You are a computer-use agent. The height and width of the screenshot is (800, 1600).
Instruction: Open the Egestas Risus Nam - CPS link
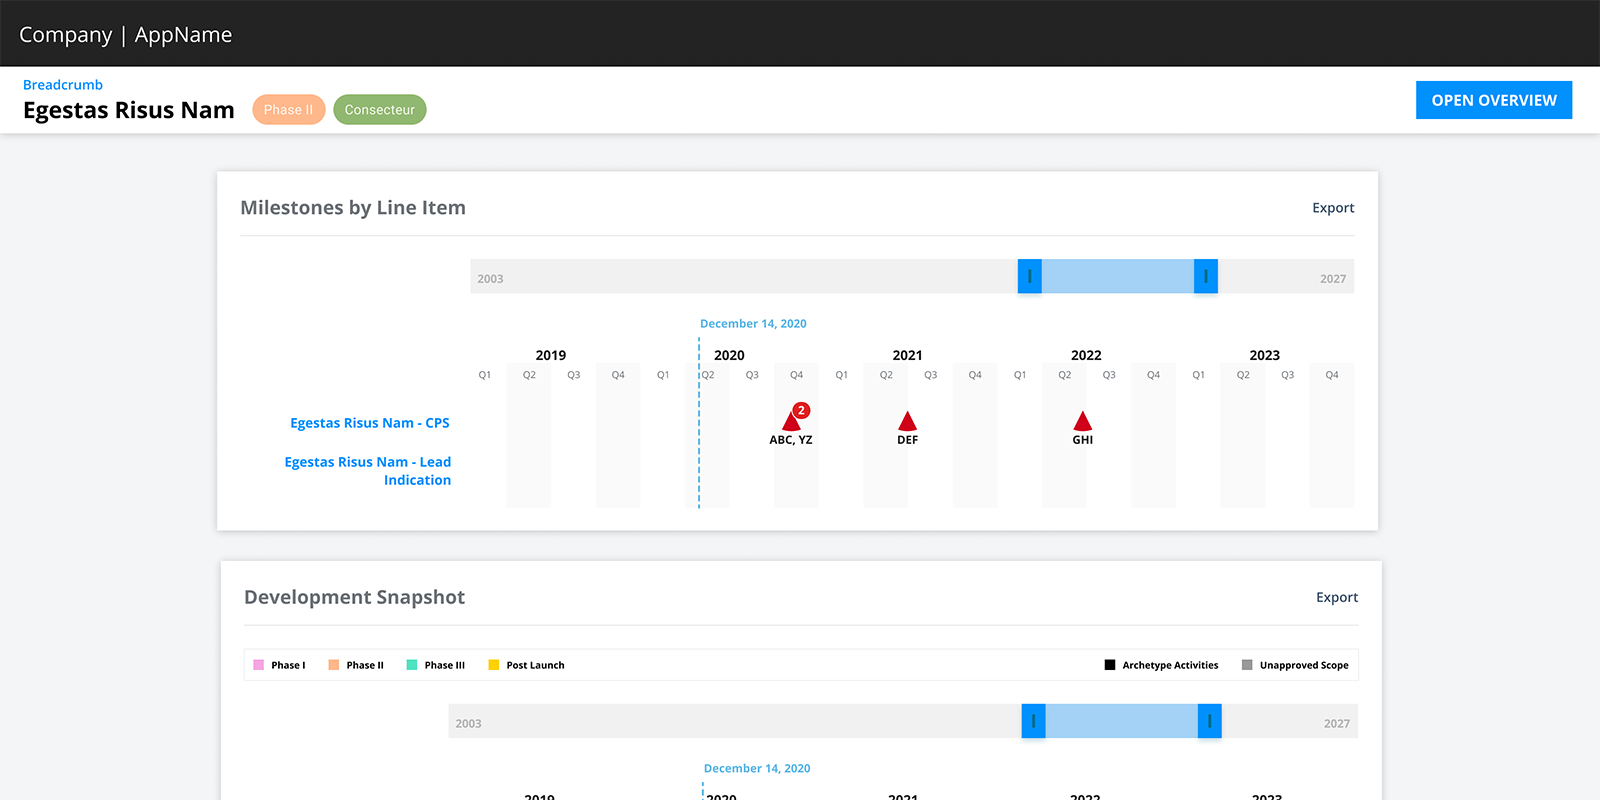tap(370, 423)
